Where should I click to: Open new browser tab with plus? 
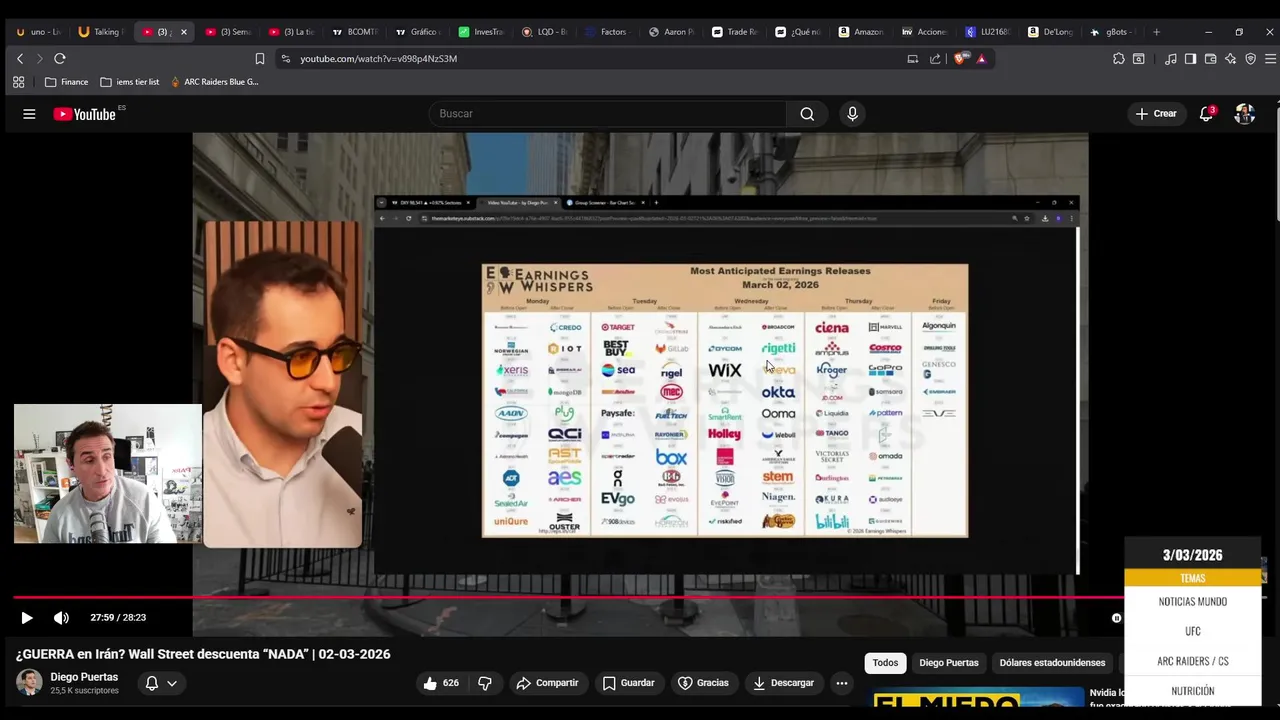tap(1156, 32)
